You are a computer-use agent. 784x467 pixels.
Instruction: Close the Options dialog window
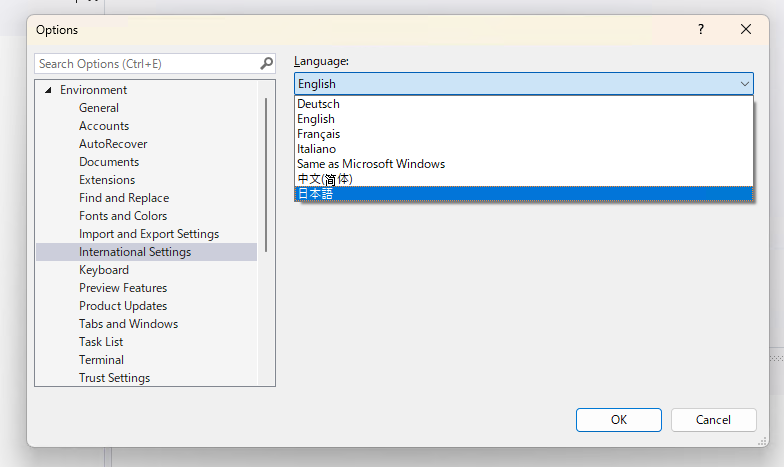(746, 30)
